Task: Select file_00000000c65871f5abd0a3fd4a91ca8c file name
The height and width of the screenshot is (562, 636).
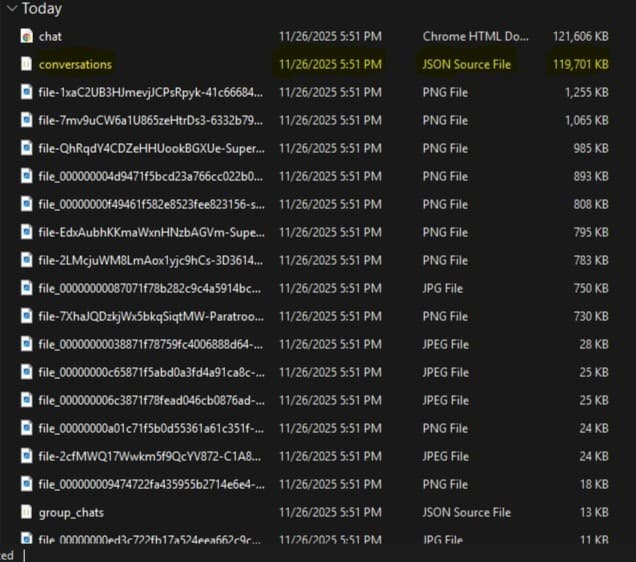Action: pyautogui.click(x=151, y=372)
